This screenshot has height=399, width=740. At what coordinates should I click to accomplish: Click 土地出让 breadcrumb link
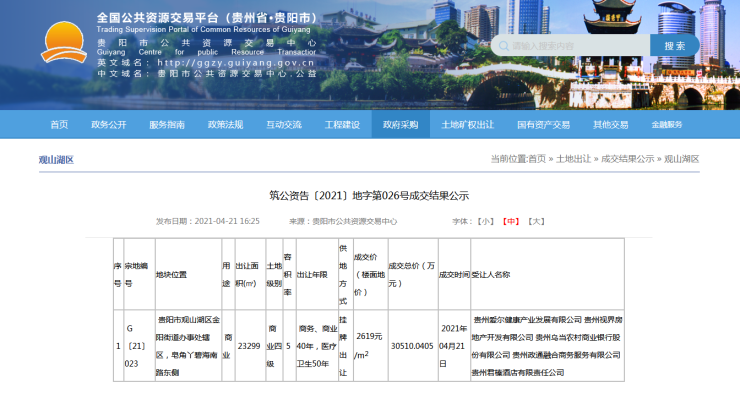pos(573,159)
